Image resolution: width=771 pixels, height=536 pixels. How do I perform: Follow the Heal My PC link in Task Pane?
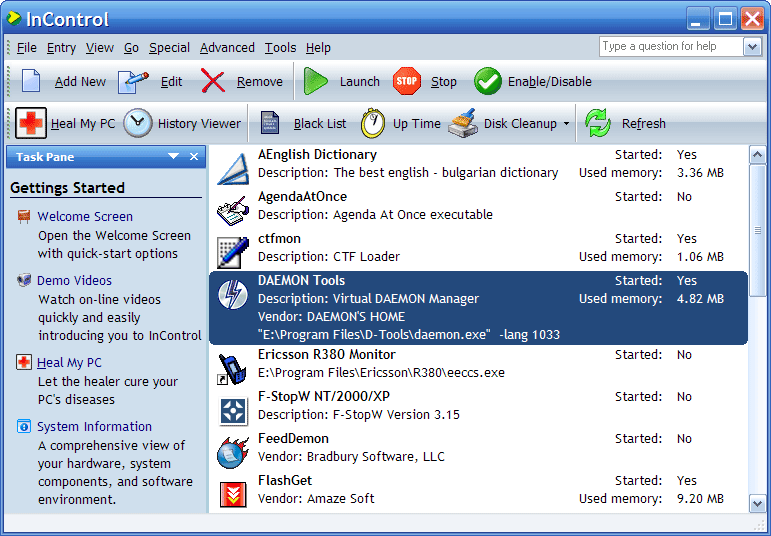tap(69, 363)
